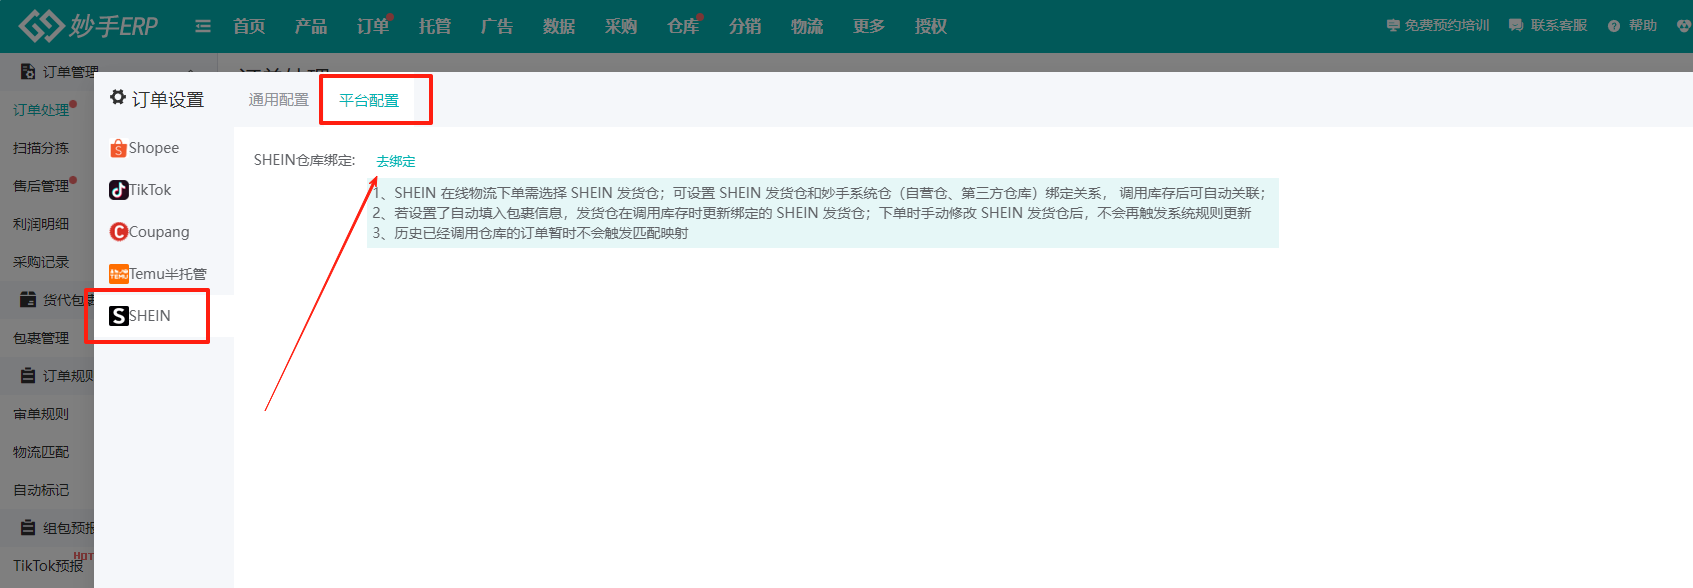Screen dimensions: 1693x588
Task: Open 自动标记 in left sidebar
Action: click(41, 490)
